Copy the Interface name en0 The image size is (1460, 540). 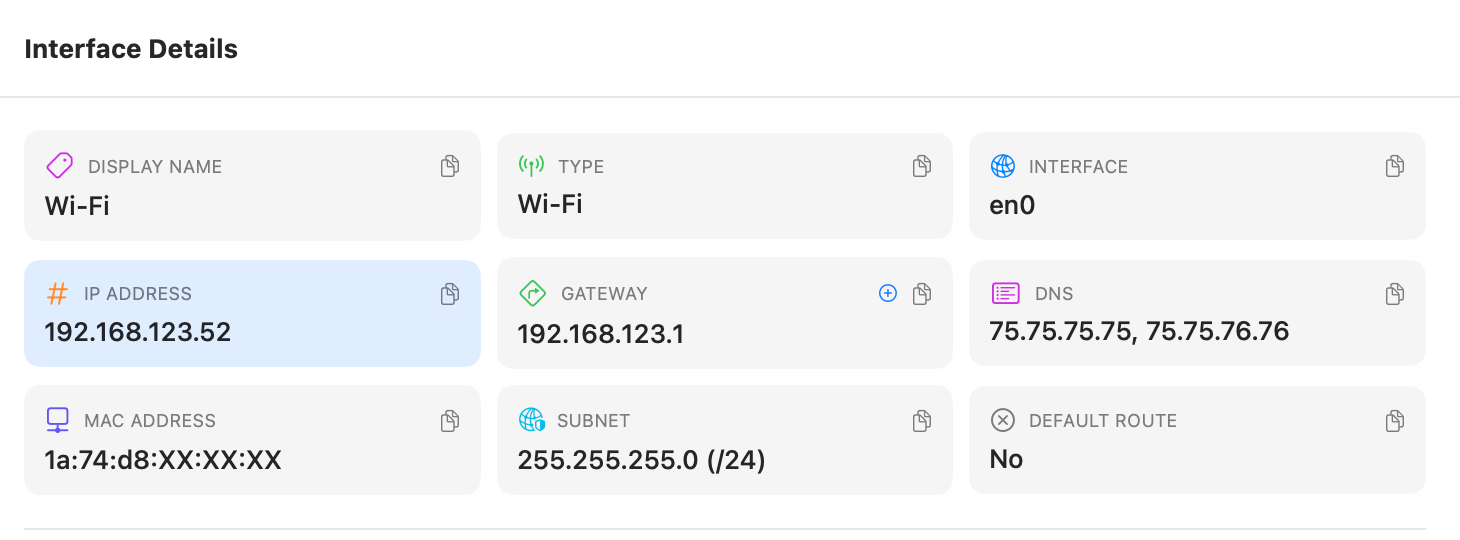(1394, 166)
